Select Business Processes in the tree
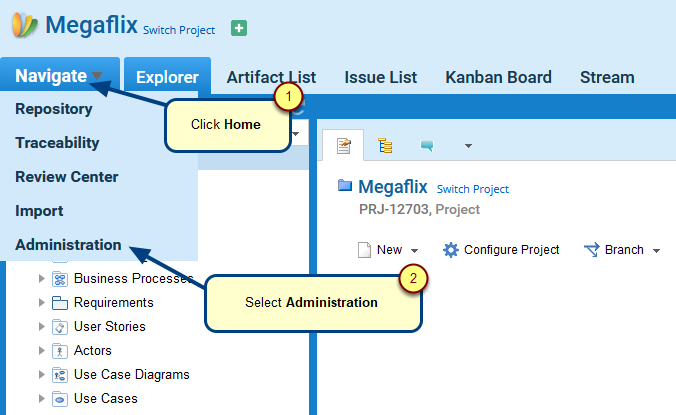Viewport: 676px width, 415px height. point(125,279)
